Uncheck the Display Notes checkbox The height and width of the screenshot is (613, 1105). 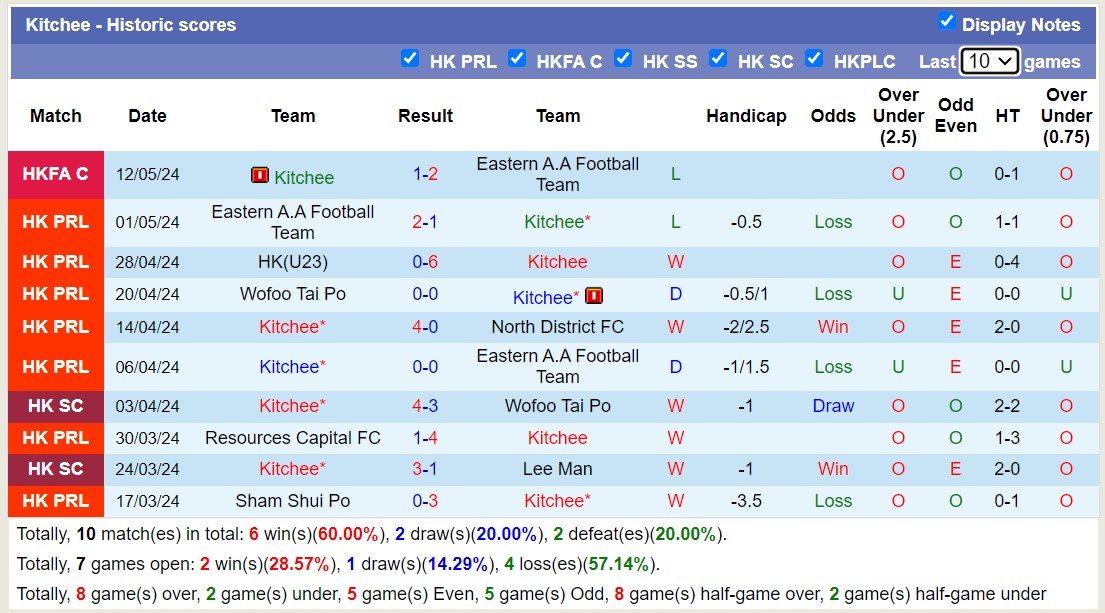946,21
